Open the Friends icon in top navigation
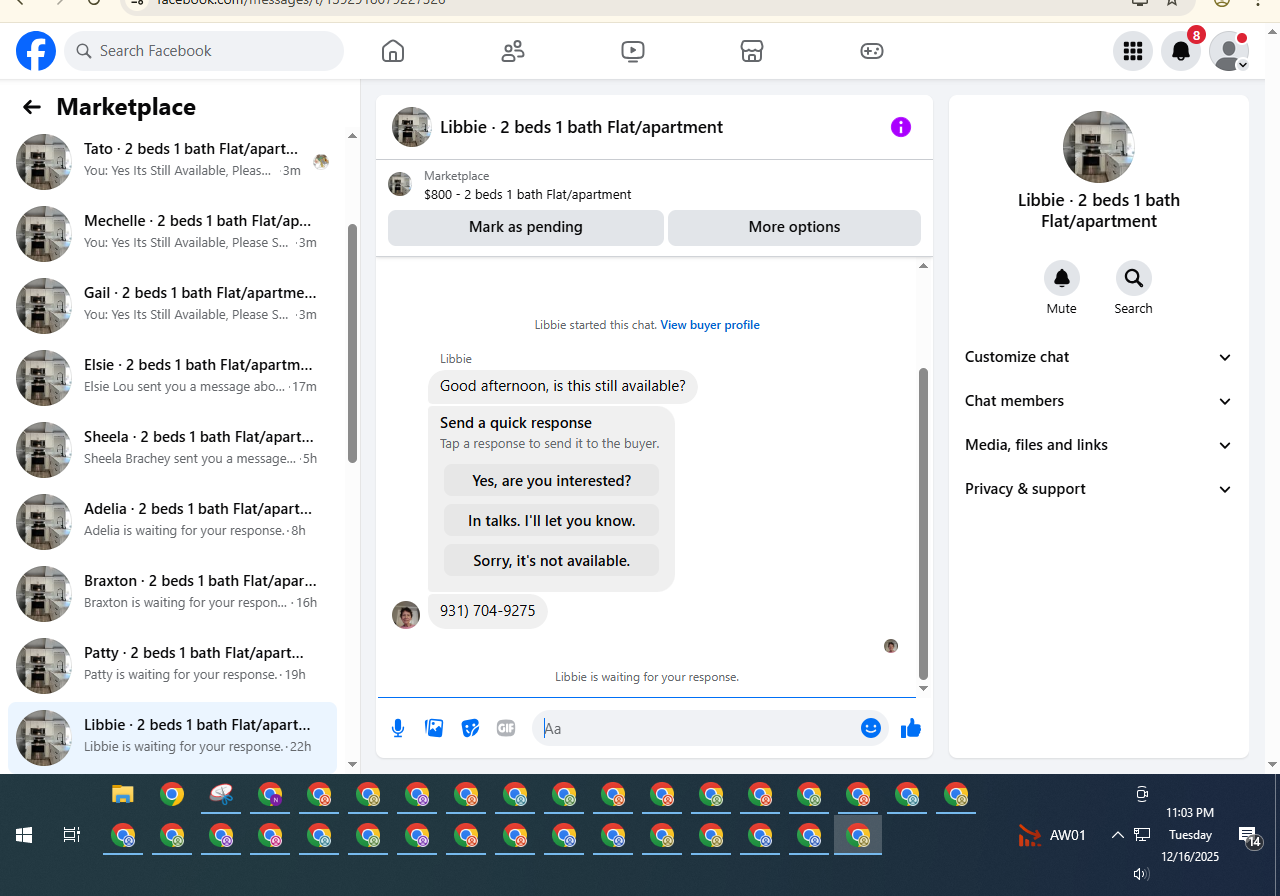The width and height of the screenshot is (1280, 896). pos(513,51)
